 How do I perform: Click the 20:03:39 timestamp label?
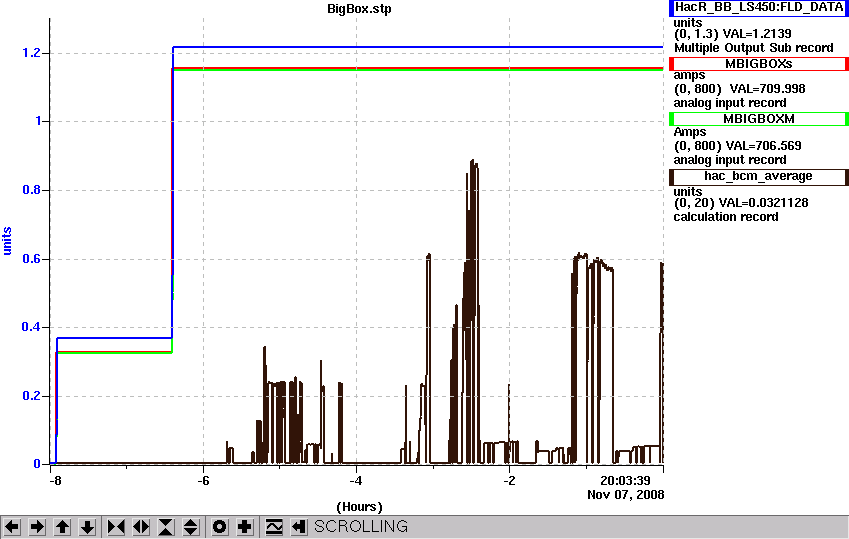[625, 481]
